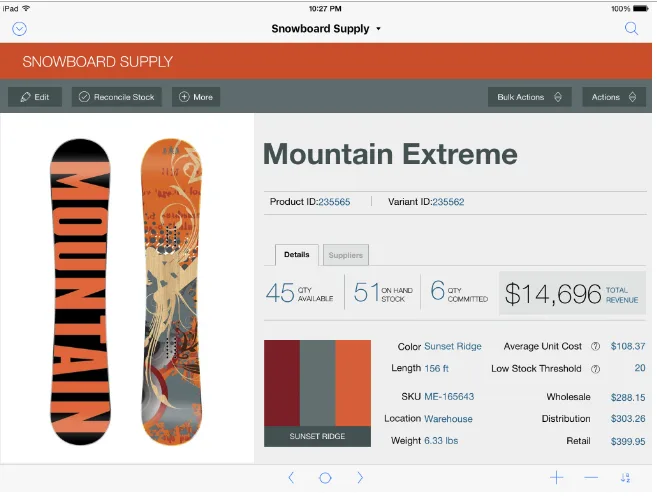Select the Sunset Ridge color swatch
This screenshot has width=657, height=498.
coord(317,393)
